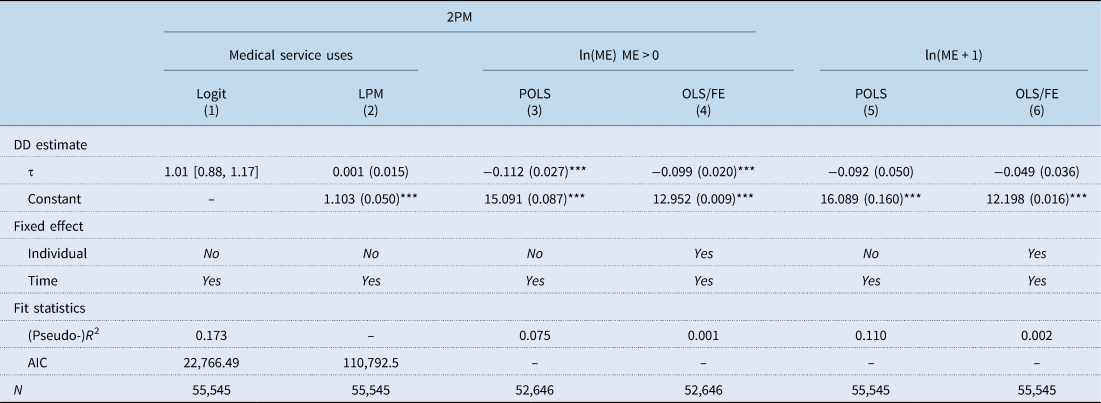Click the Logit (1) column header
This screenshot has height=403, width=1101.
[211, 103]
